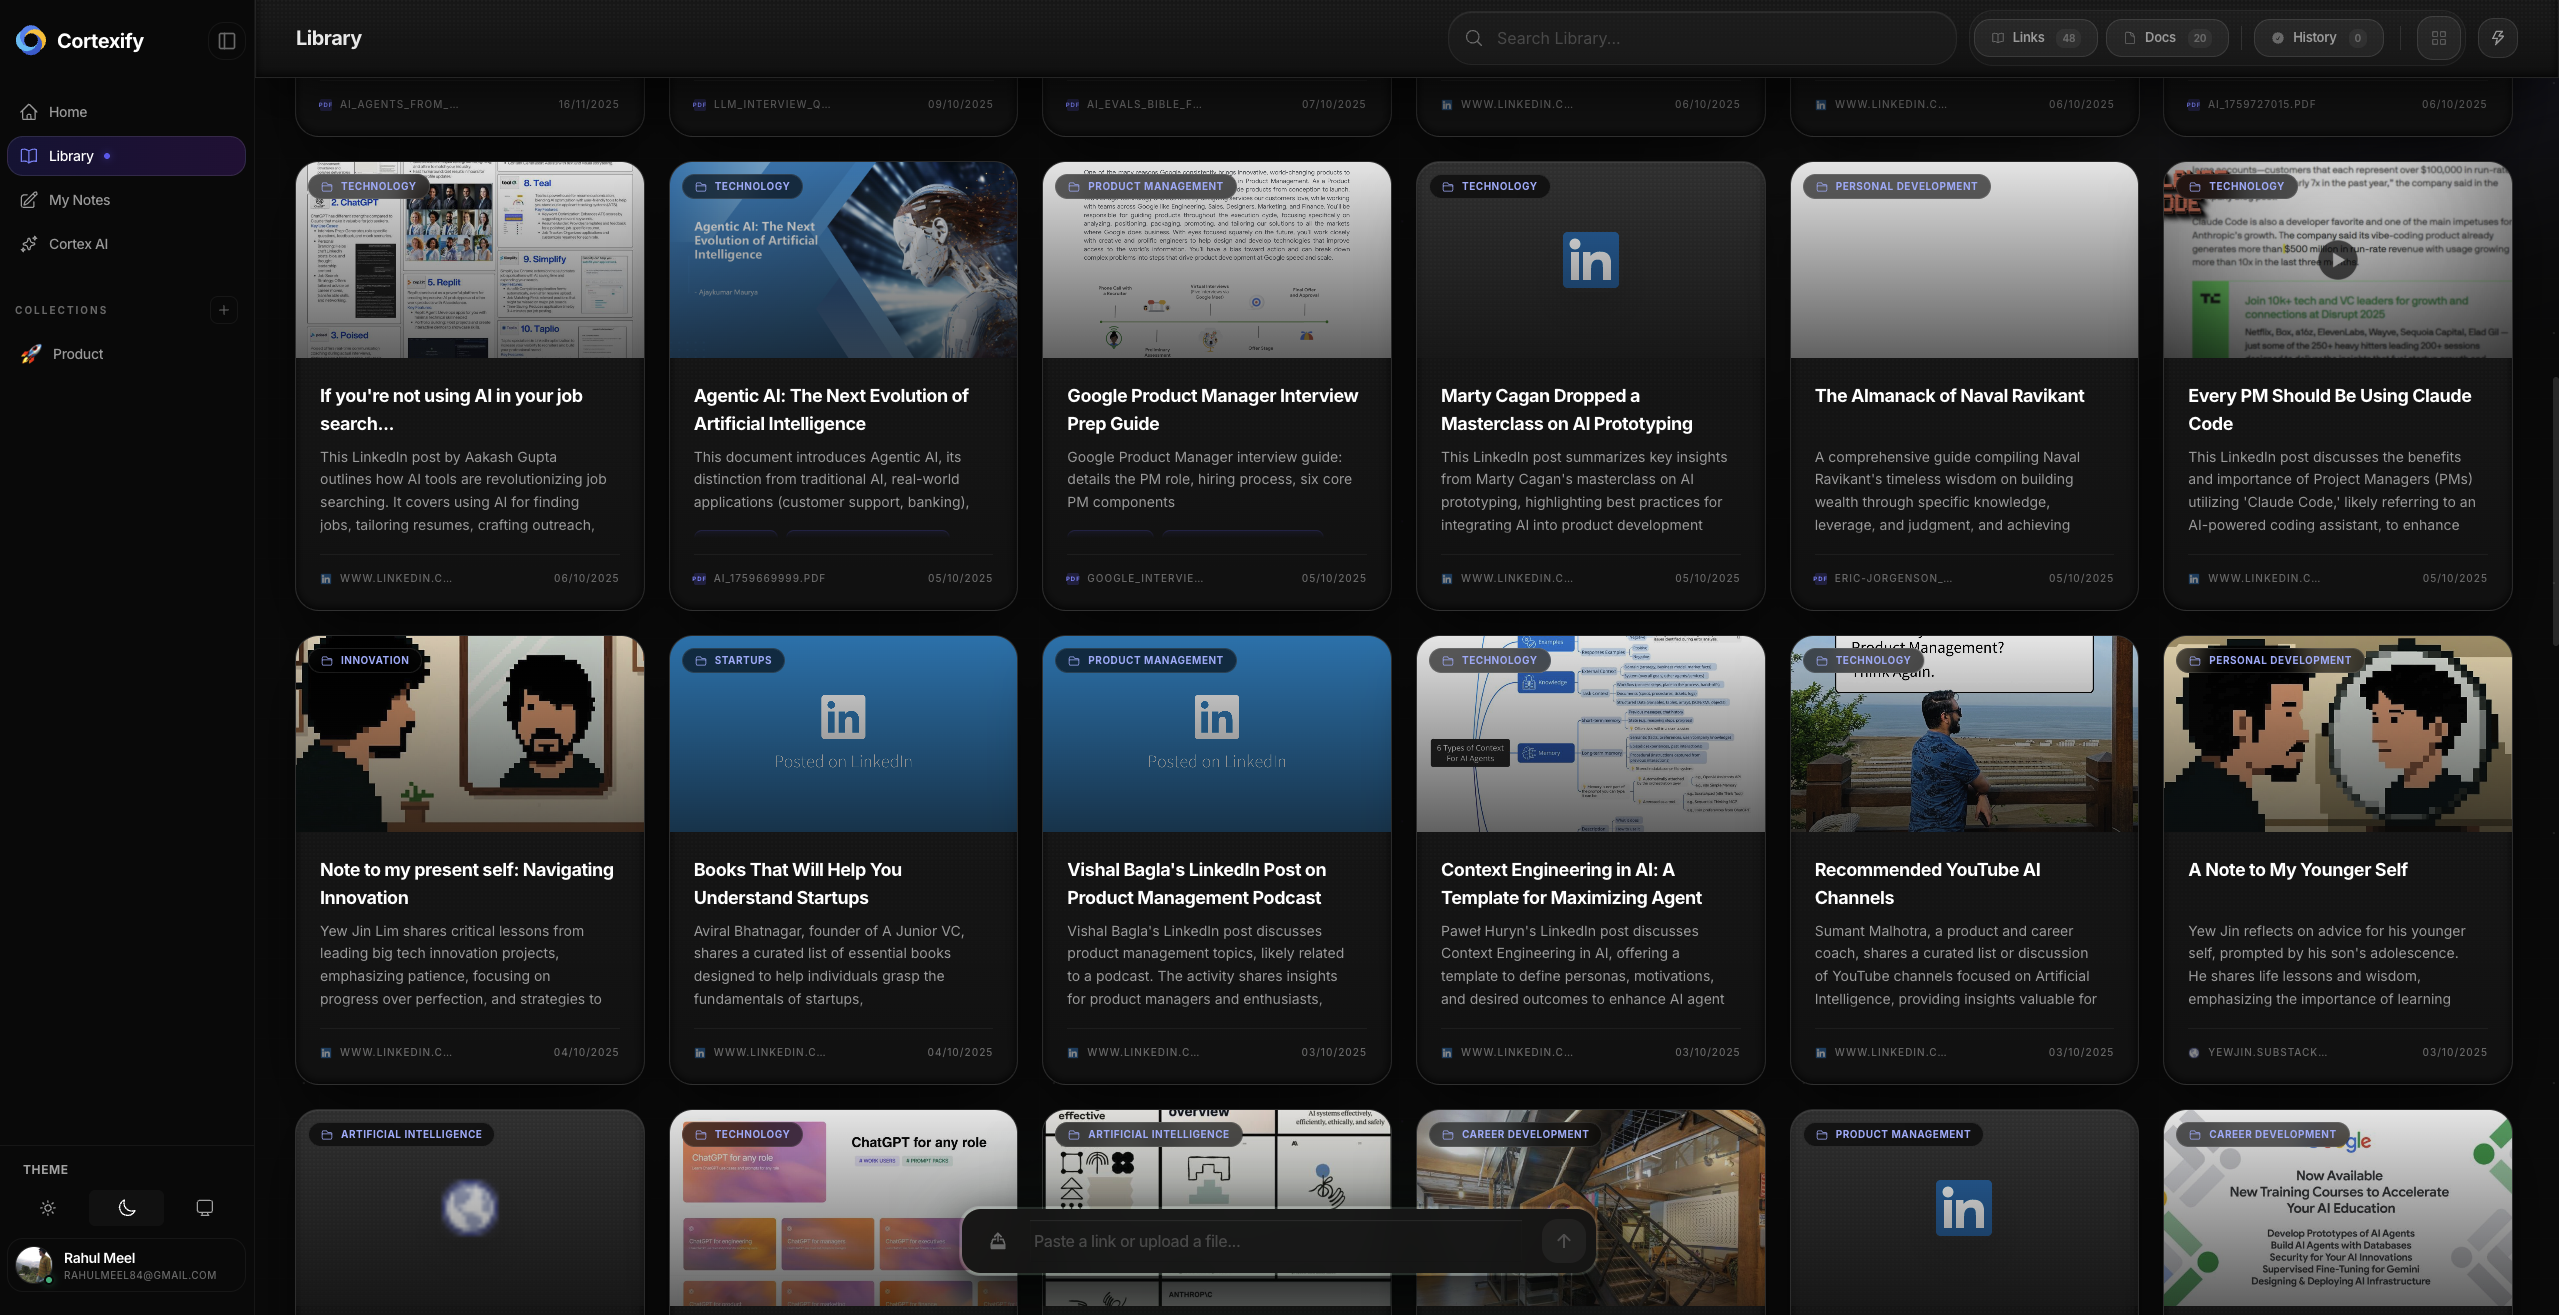Click folder icon in Technology tag, first card
The width and height of the screenshot is (2559, 1315).
327,186
